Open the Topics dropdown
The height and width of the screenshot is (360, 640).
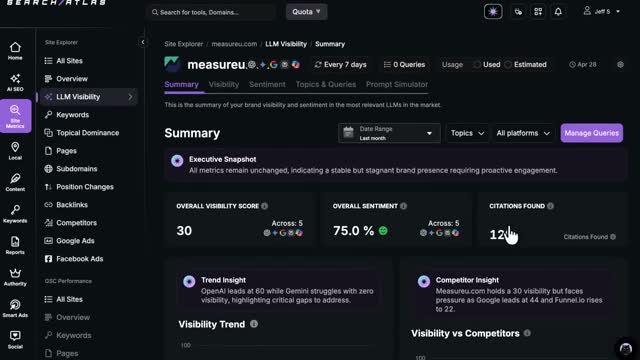point(467,133)
